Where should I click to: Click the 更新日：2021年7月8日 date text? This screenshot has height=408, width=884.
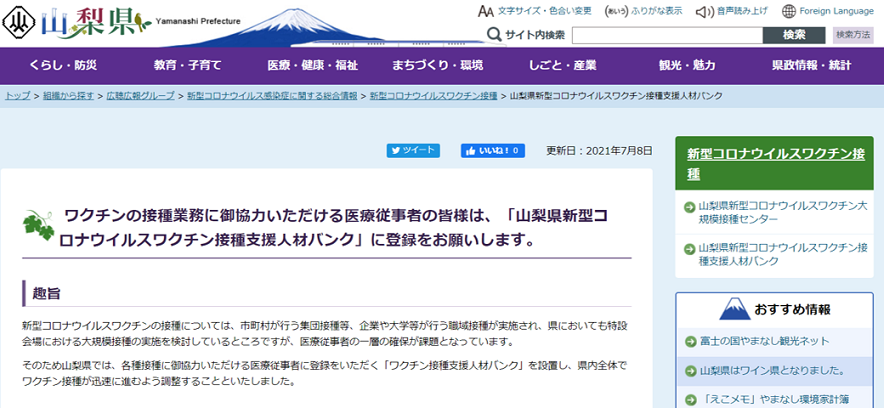(599, 150)
